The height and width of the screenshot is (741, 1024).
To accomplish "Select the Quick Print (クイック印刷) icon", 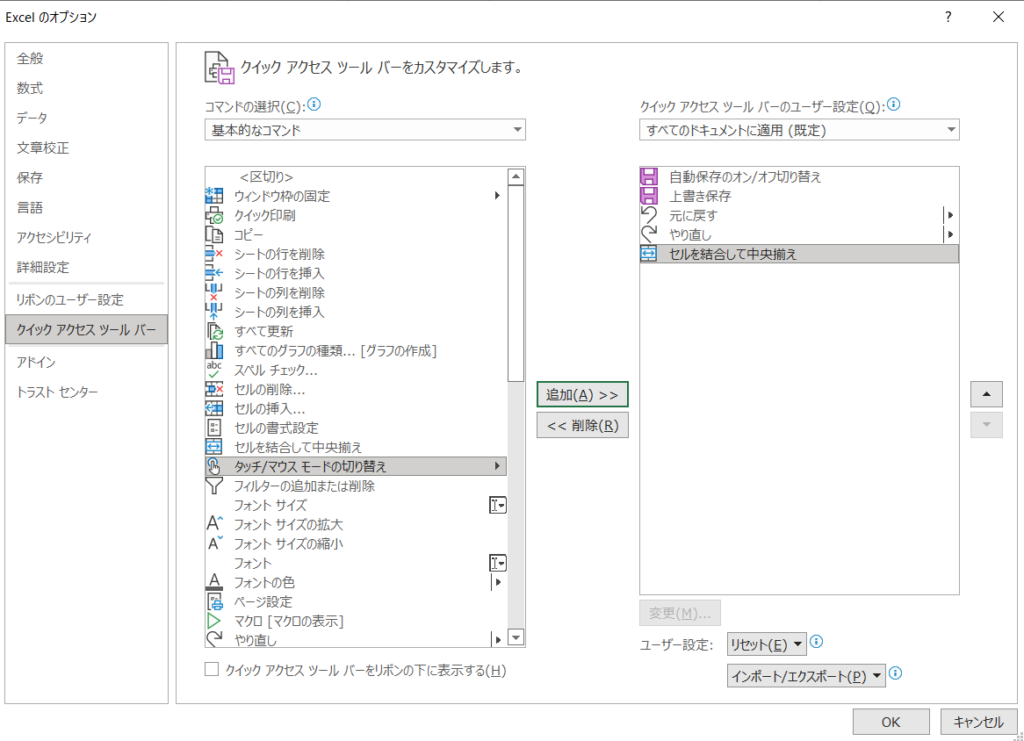I will point(213,215).
